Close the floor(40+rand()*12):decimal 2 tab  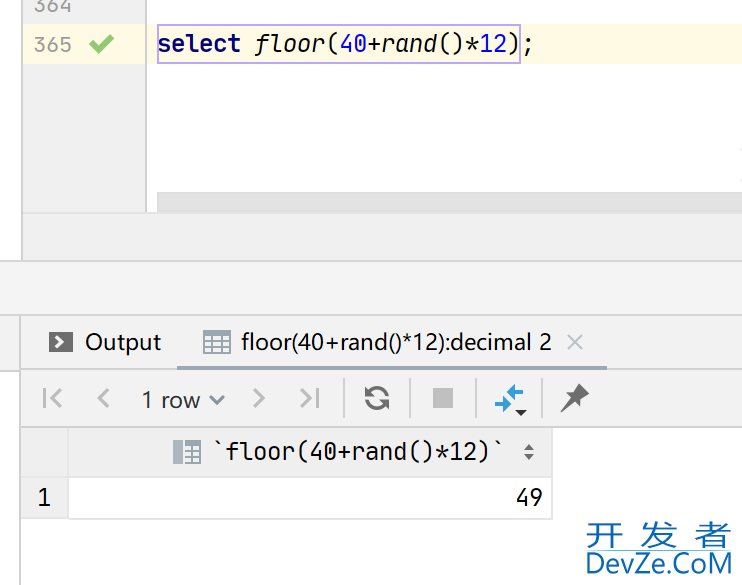[575, 342]
